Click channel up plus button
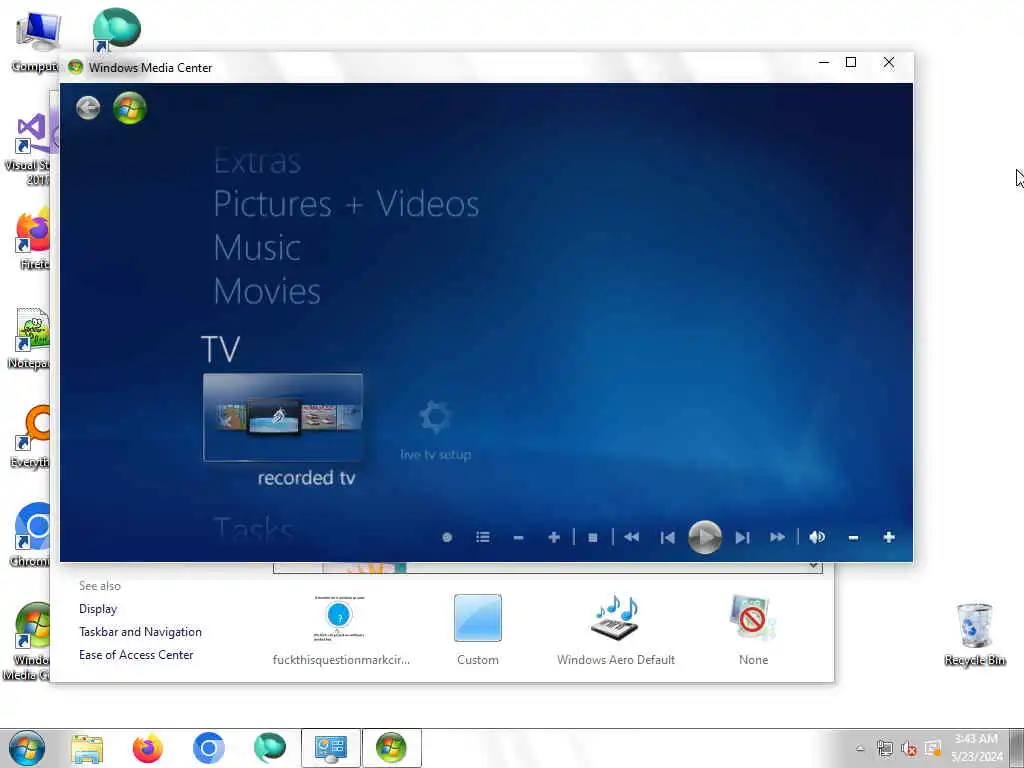The width and height of the screenshot is (1024, 768). [x=554, y=537]
